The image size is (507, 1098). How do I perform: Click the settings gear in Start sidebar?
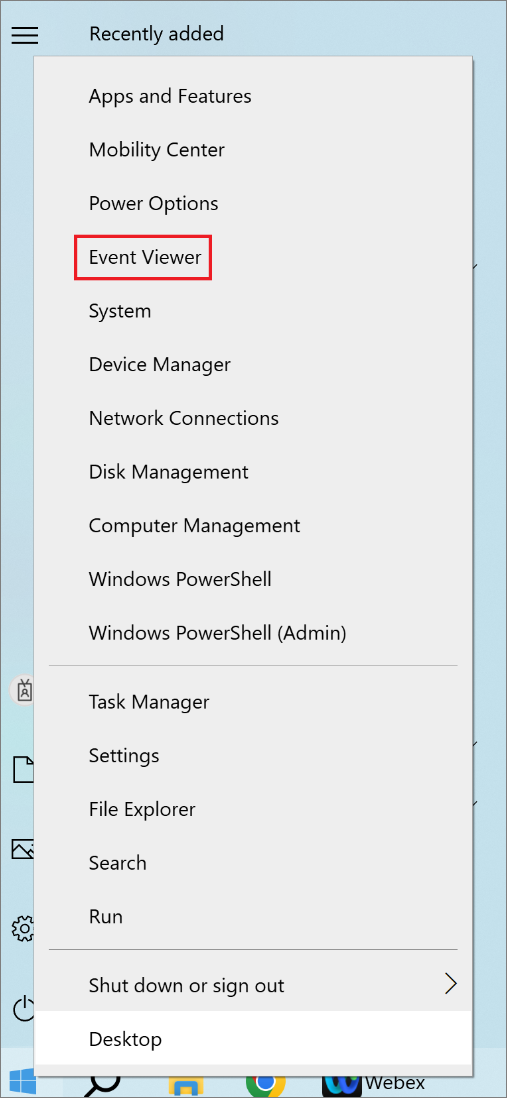tap(24, 929)
